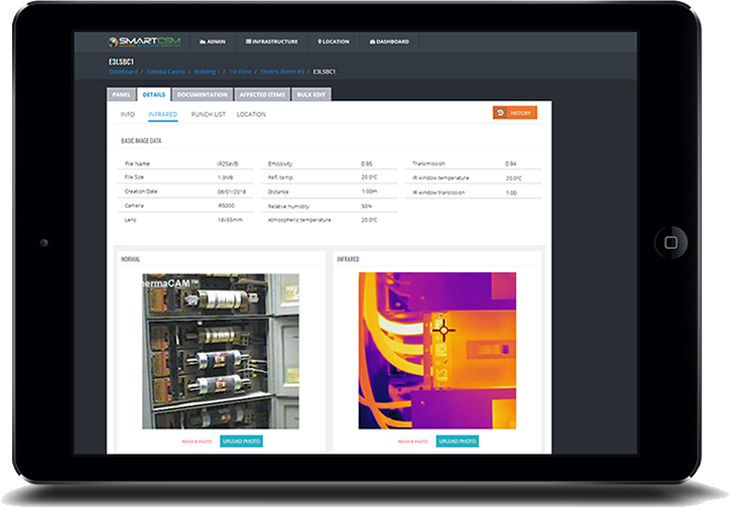Click the Refl. temp. label
731x508 pixels.
(x=281, y=178)
